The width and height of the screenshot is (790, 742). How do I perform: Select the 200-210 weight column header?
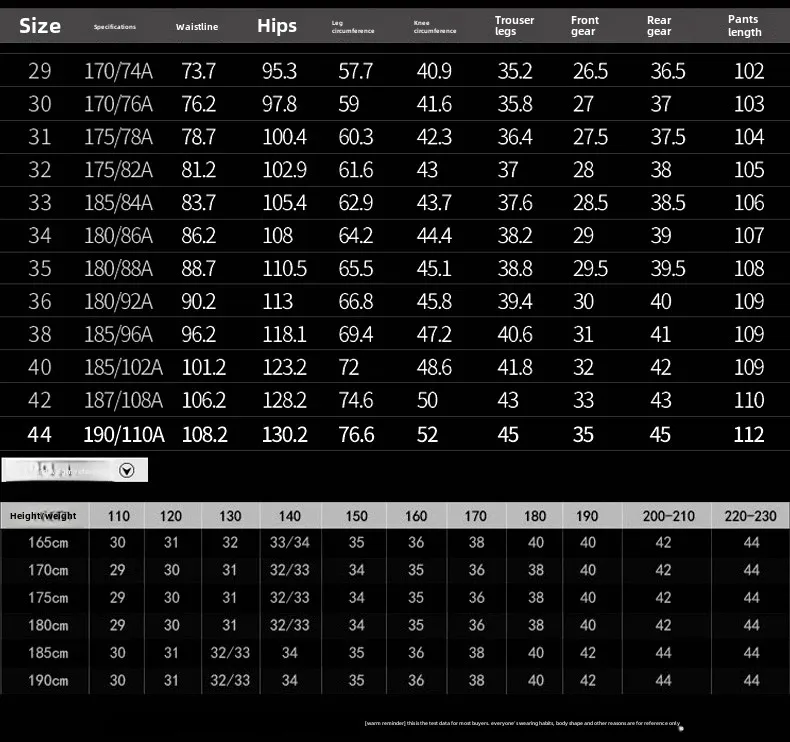(x=668, y=516)
